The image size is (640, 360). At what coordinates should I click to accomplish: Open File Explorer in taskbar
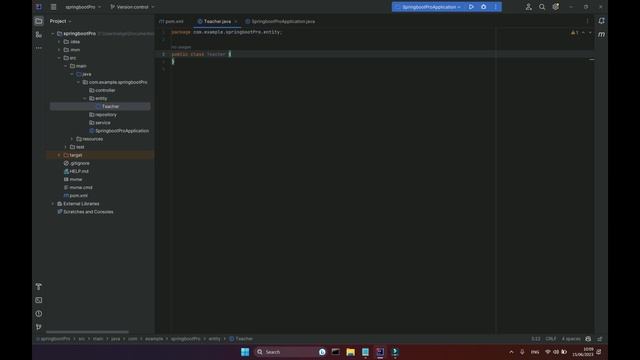[350, 352]
